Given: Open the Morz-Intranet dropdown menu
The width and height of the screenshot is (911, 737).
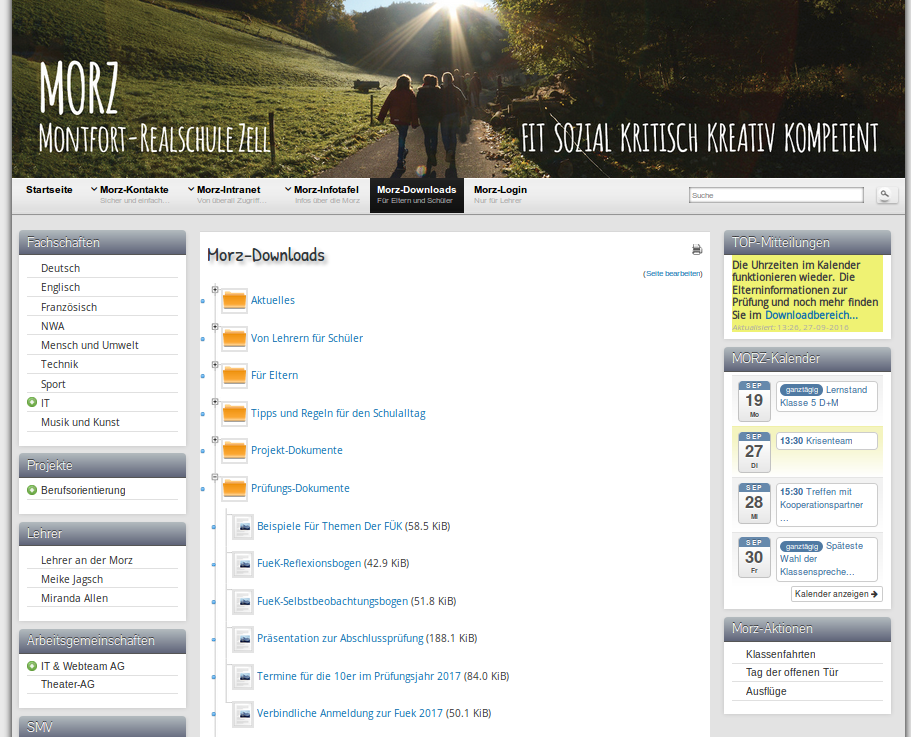Looking at the screenshot, I should pos(227,195).
